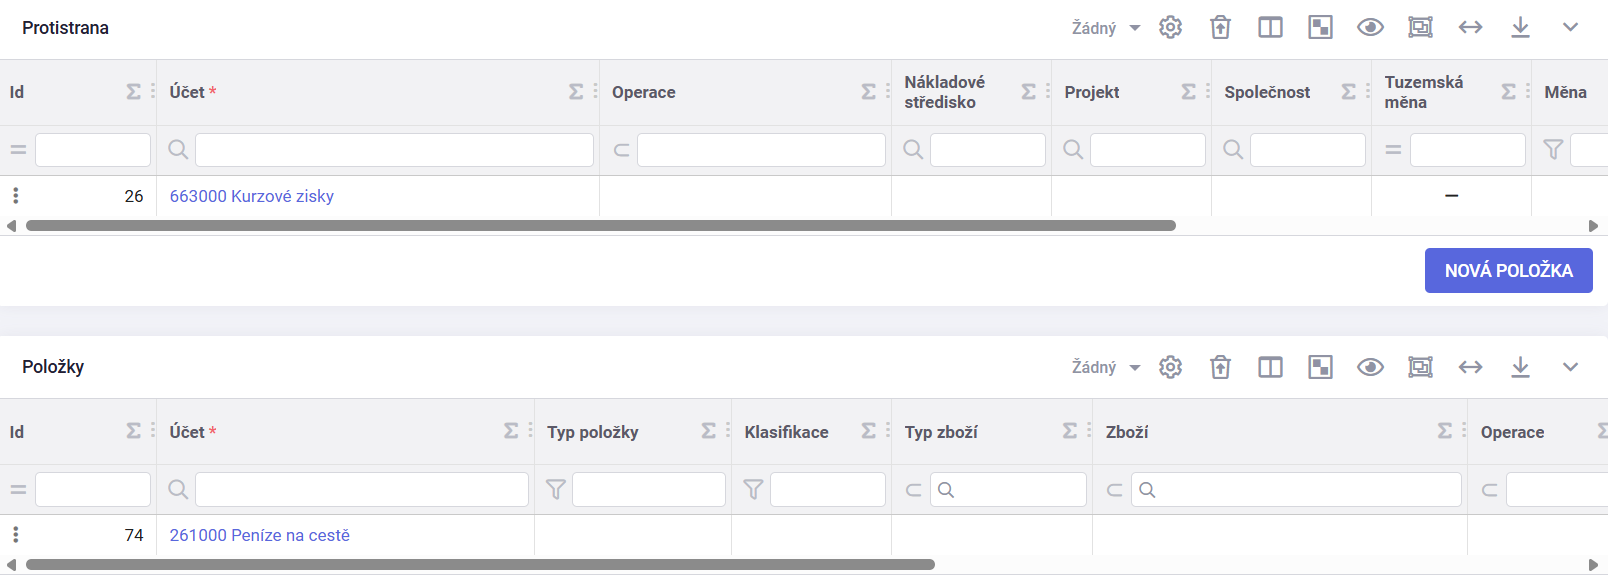Click the horizontal scrollbar under Protistrana table
This screenshot has width=1608, height=581.
pos(600,226)
